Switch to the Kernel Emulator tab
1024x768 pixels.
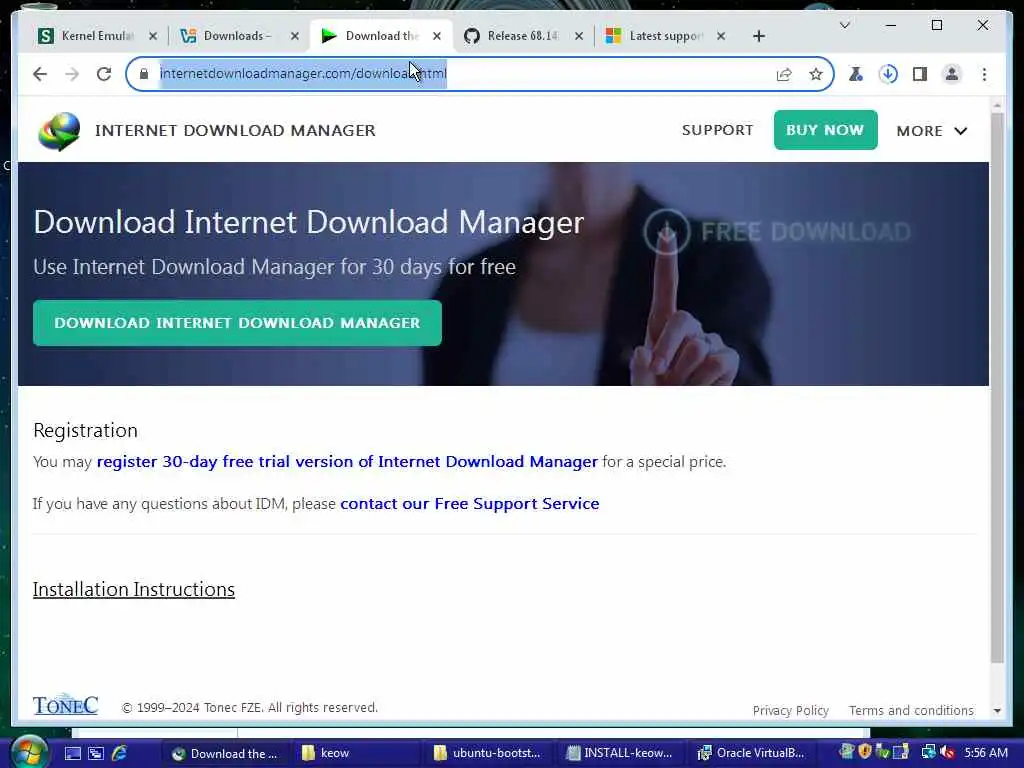click(98, 36)
